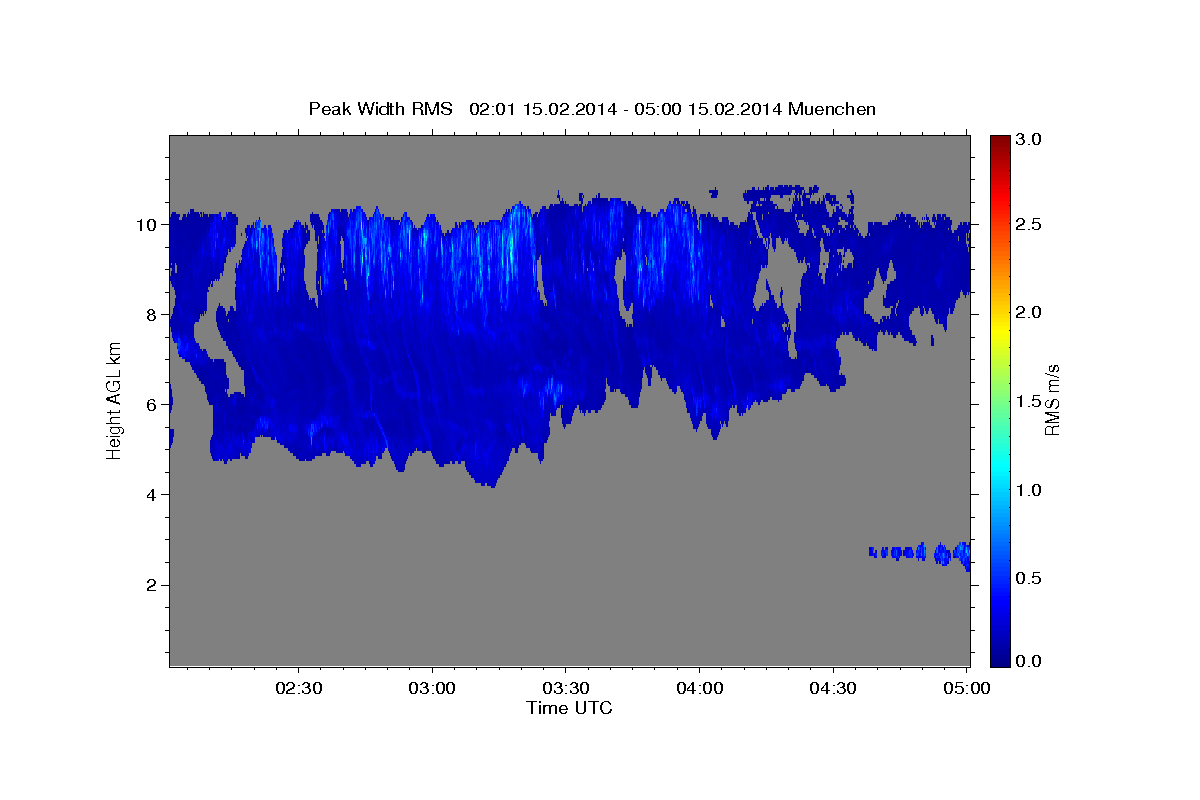Click the colorbar label '2.0'
Screen dimensions: 1200x800
pyautogui.click(x=1029, y=312)
